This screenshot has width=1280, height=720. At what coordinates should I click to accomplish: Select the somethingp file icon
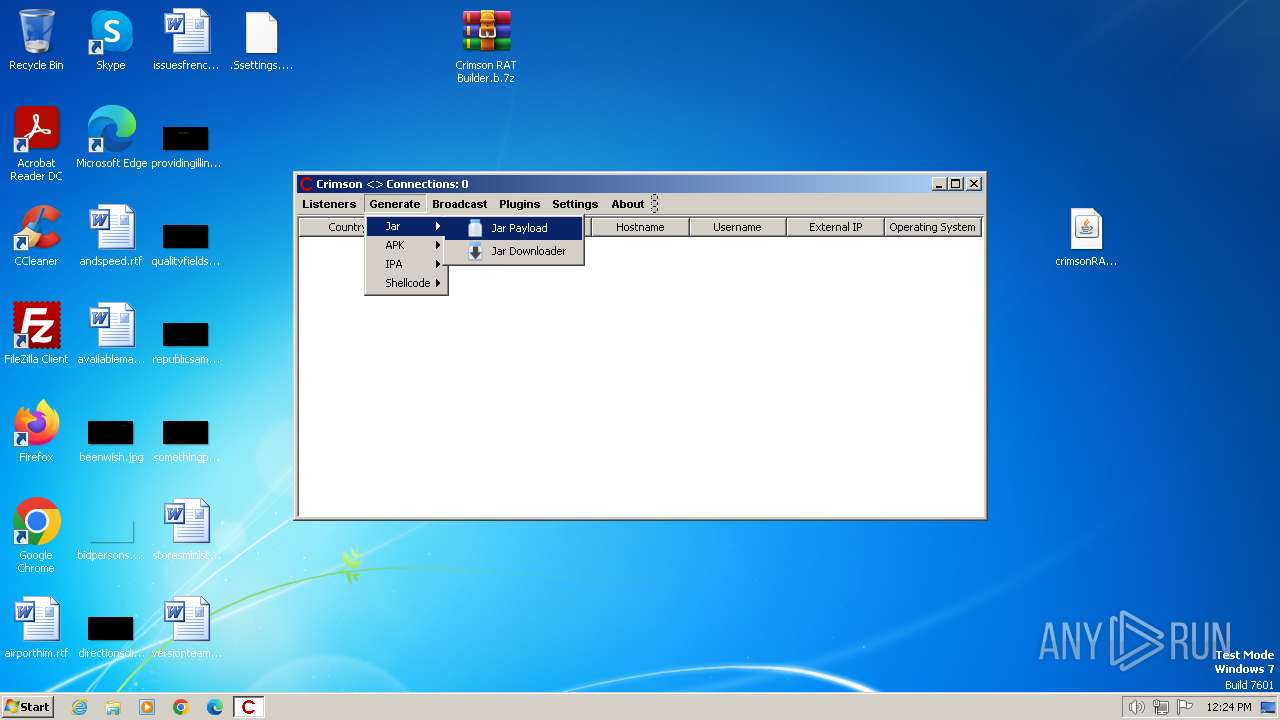click(186, 439)
